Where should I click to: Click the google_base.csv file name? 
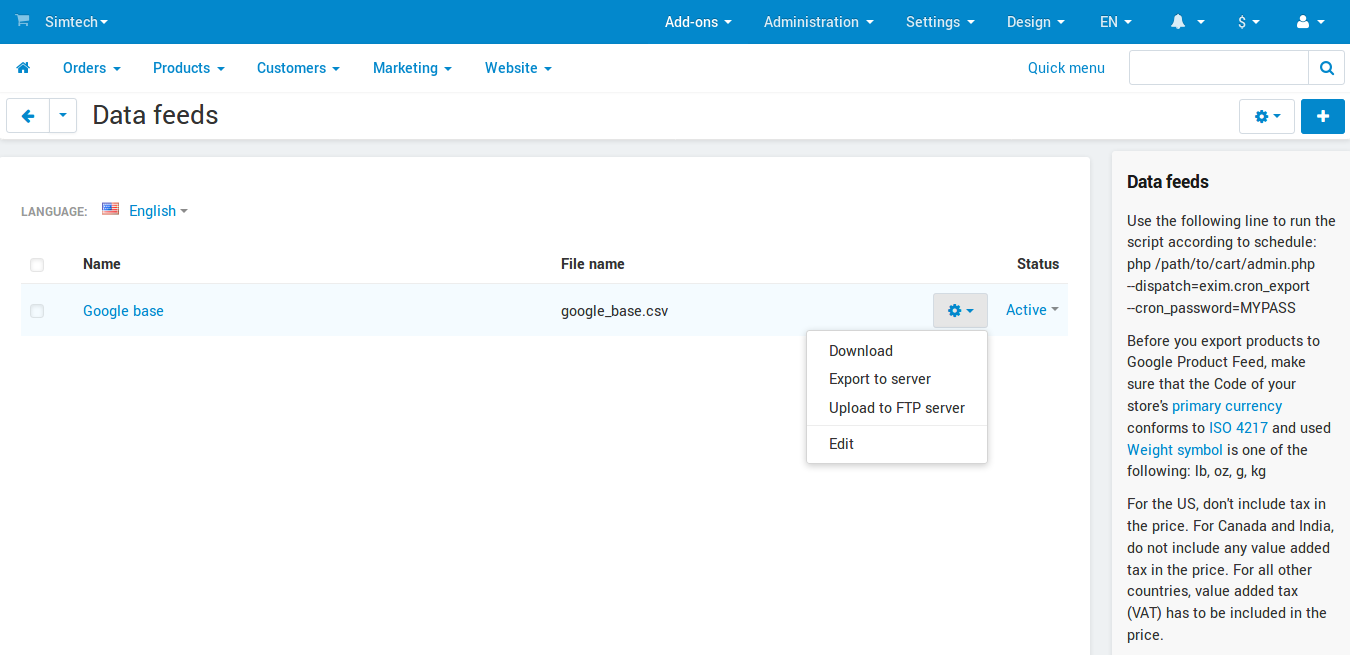pyautogui.click(x=614, y=311)
